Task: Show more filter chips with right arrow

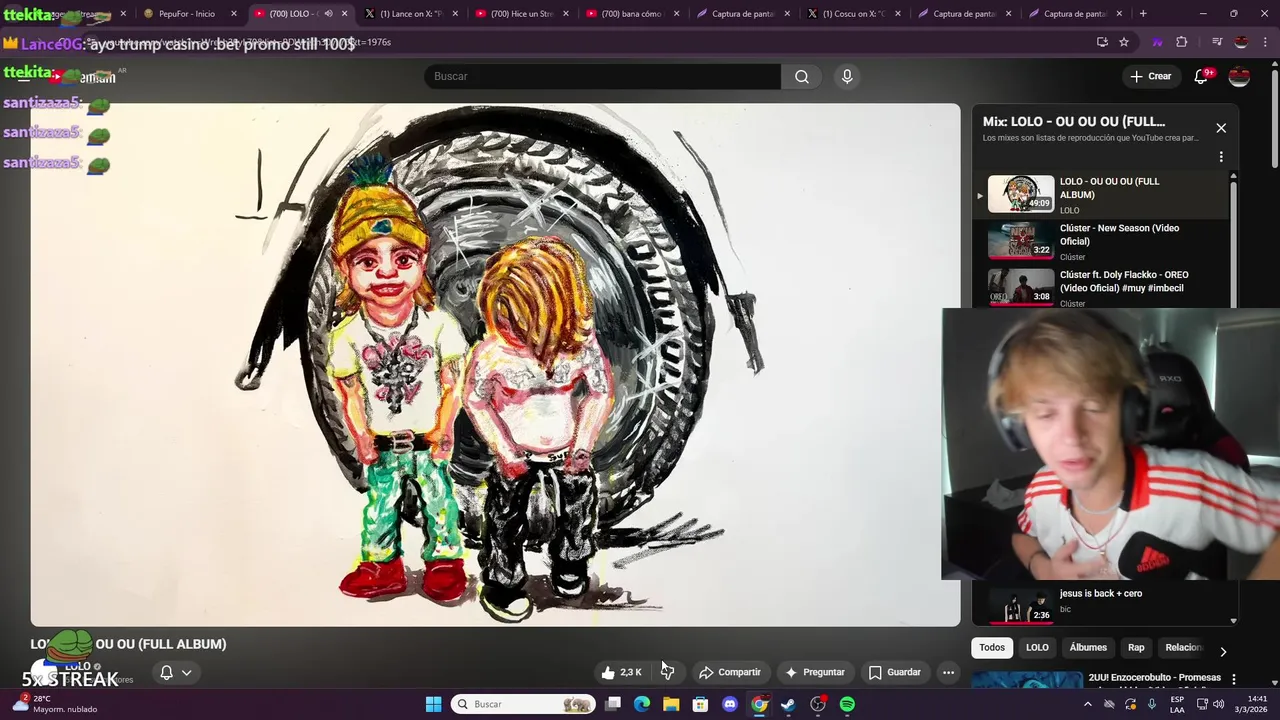Action: pyautogui.click(x=1223, y=651)
